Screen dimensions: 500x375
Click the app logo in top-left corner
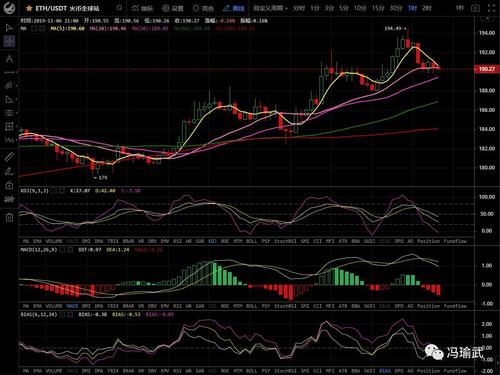[9, 8]
